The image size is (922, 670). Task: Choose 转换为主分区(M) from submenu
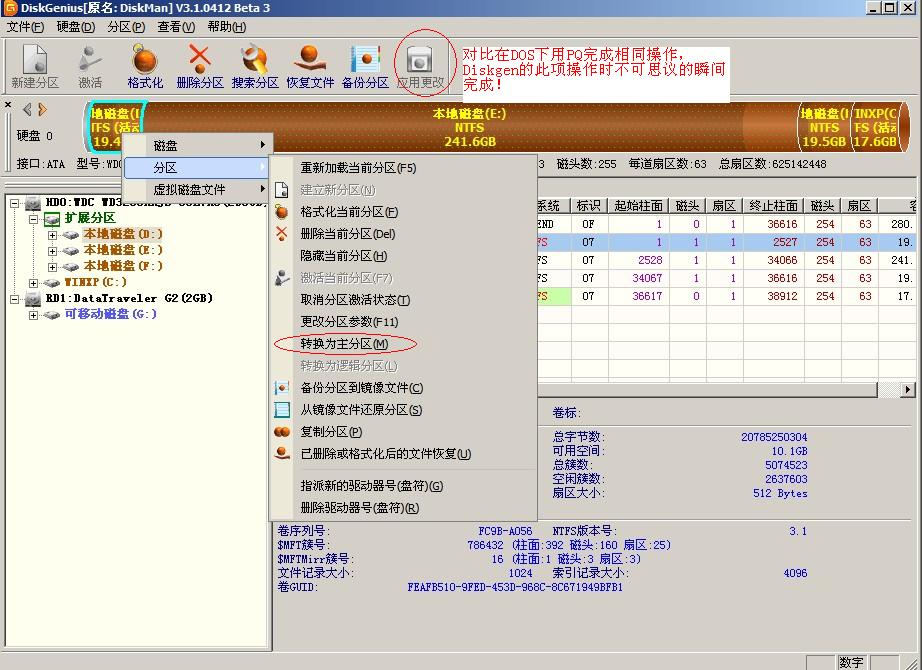tap(345, 344)
